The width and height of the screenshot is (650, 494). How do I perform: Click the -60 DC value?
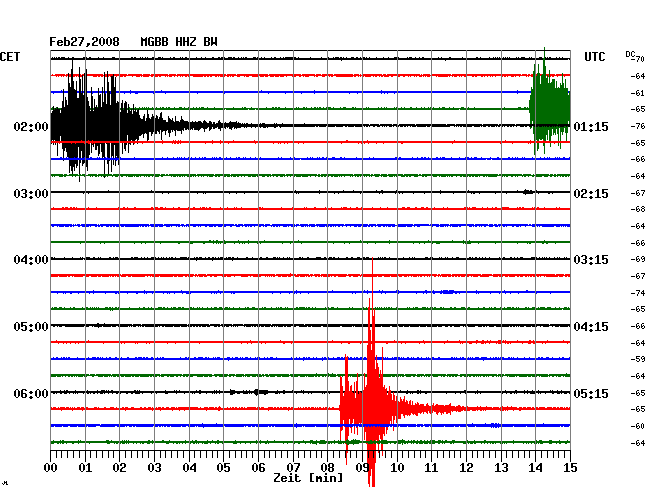[638, 426]
